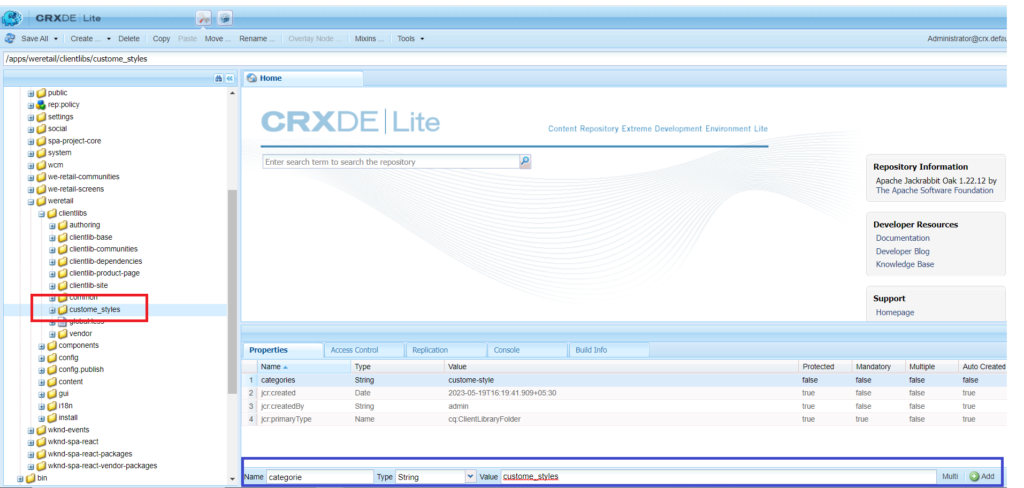
Task: Click the property Name input field
Action: point(318,477)
